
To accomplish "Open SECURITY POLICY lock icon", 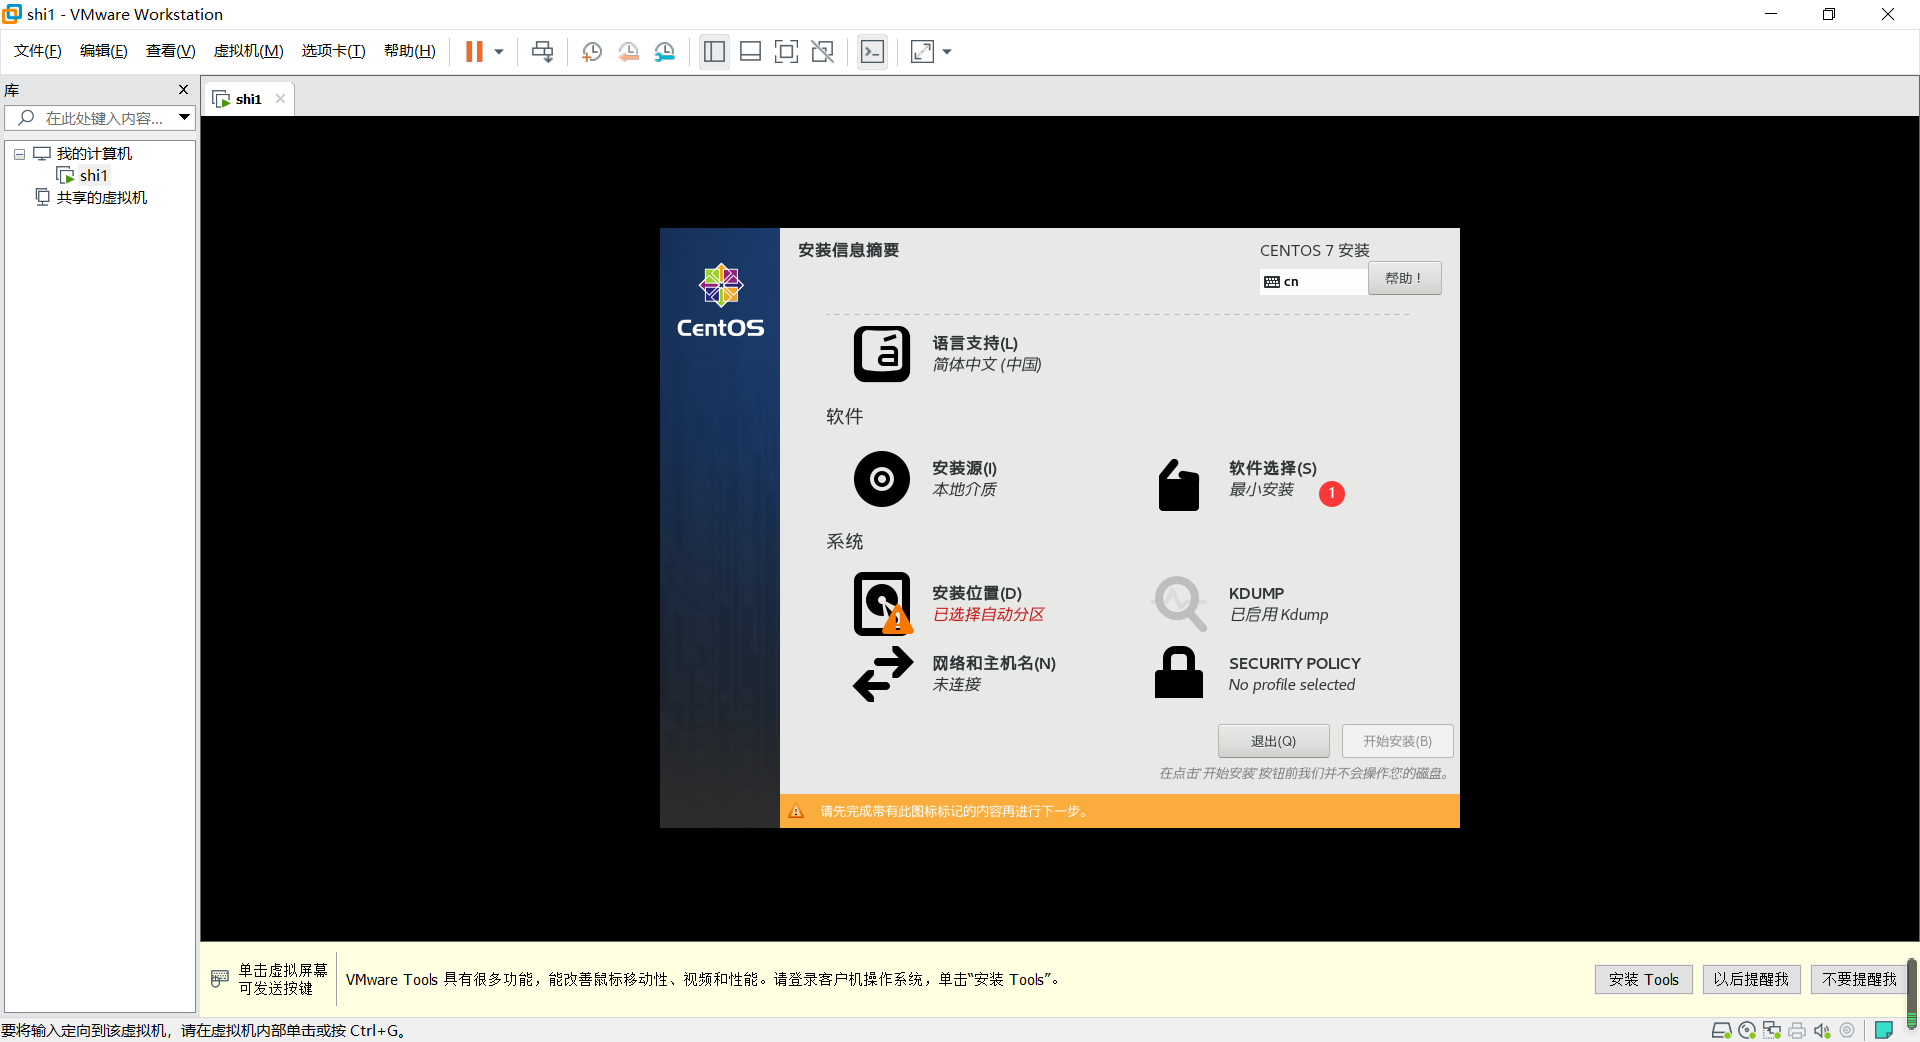I will (1179, 672).
